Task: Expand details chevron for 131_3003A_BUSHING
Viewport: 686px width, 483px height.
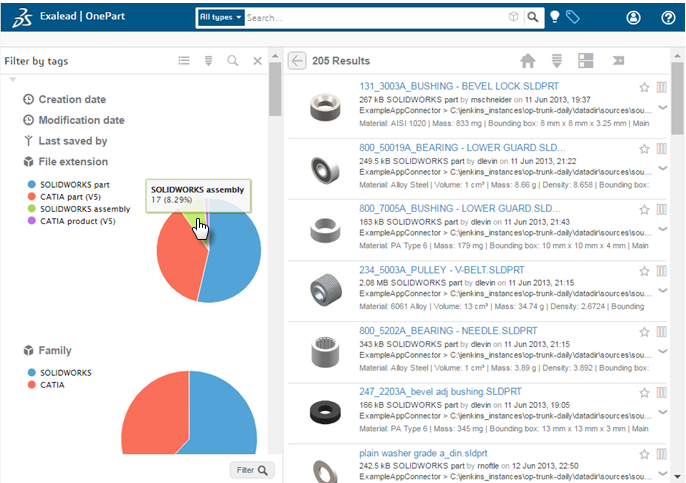Action: [662, 107]
